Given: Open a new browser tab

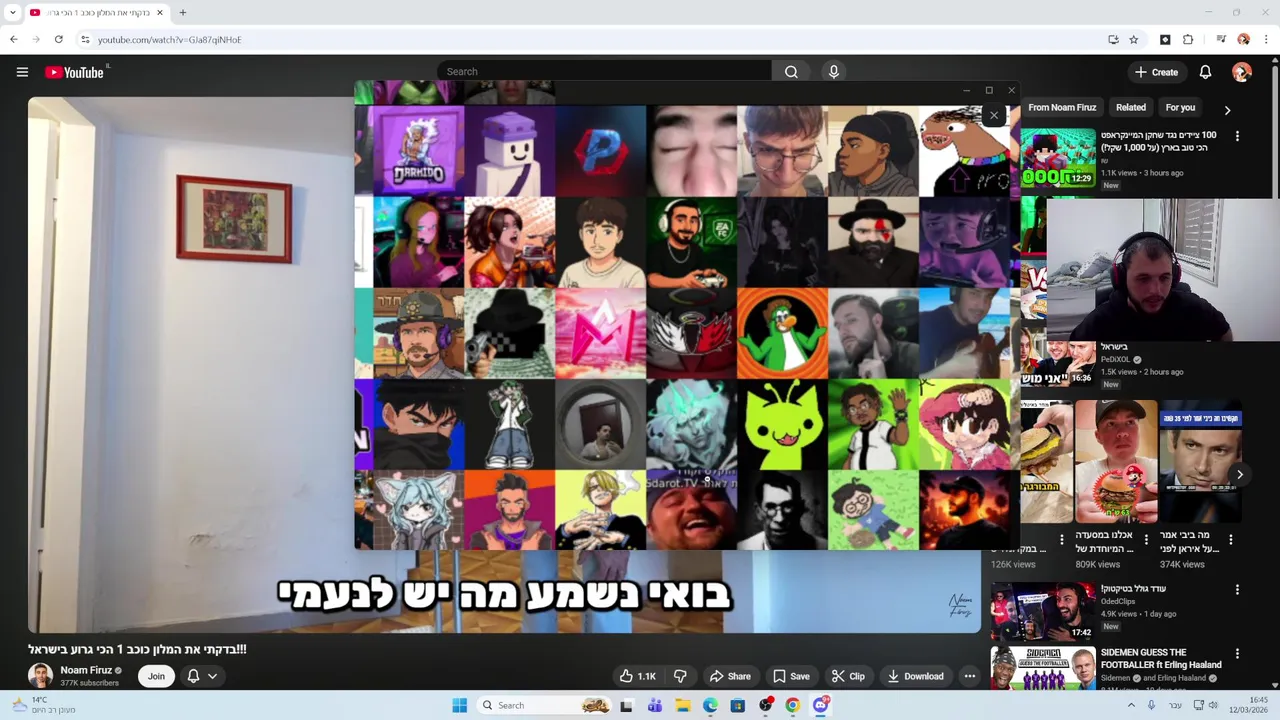Looking at the screenshot, I should pyautogui.click(x=183, y=13).
